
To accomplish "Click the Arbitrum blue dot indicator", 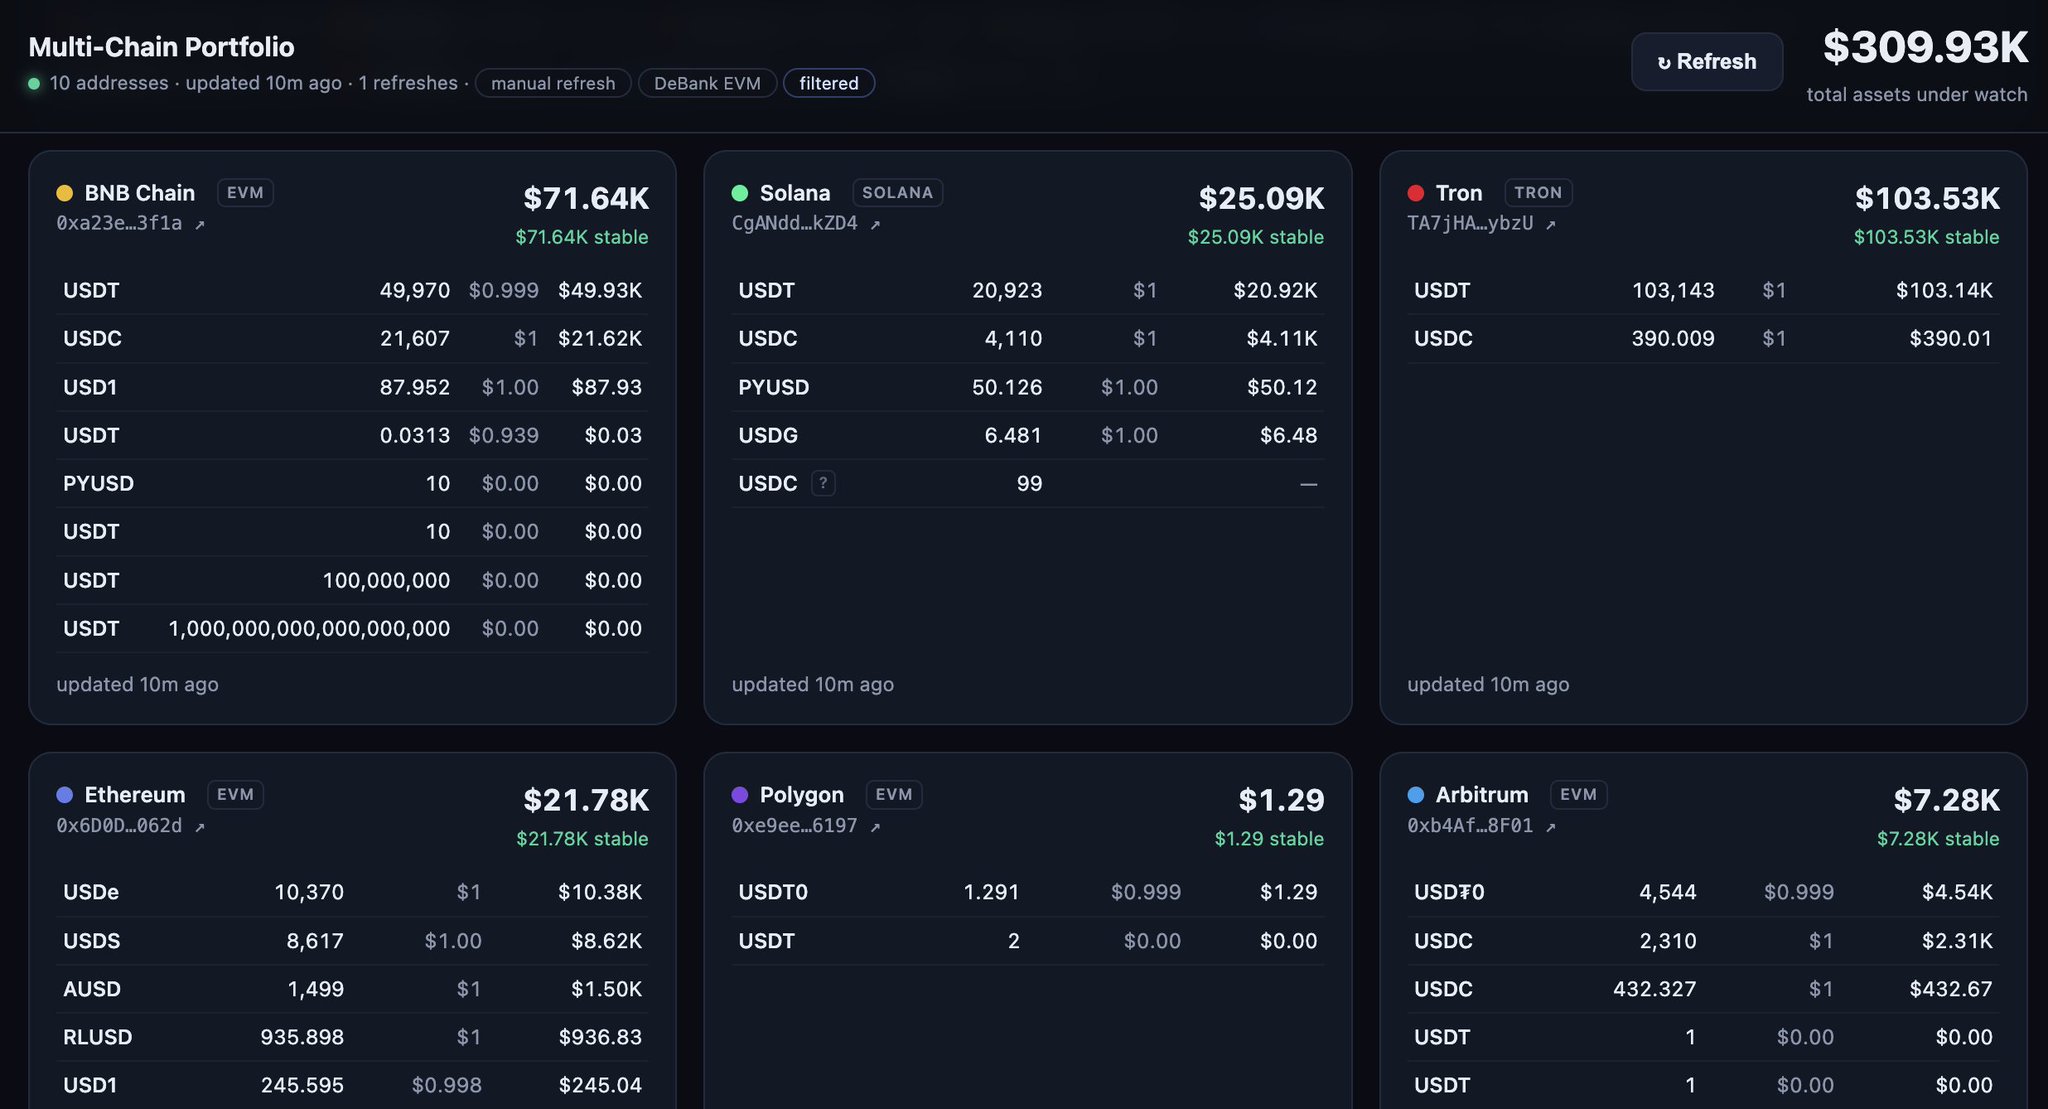I will [x=1416, y=795].
